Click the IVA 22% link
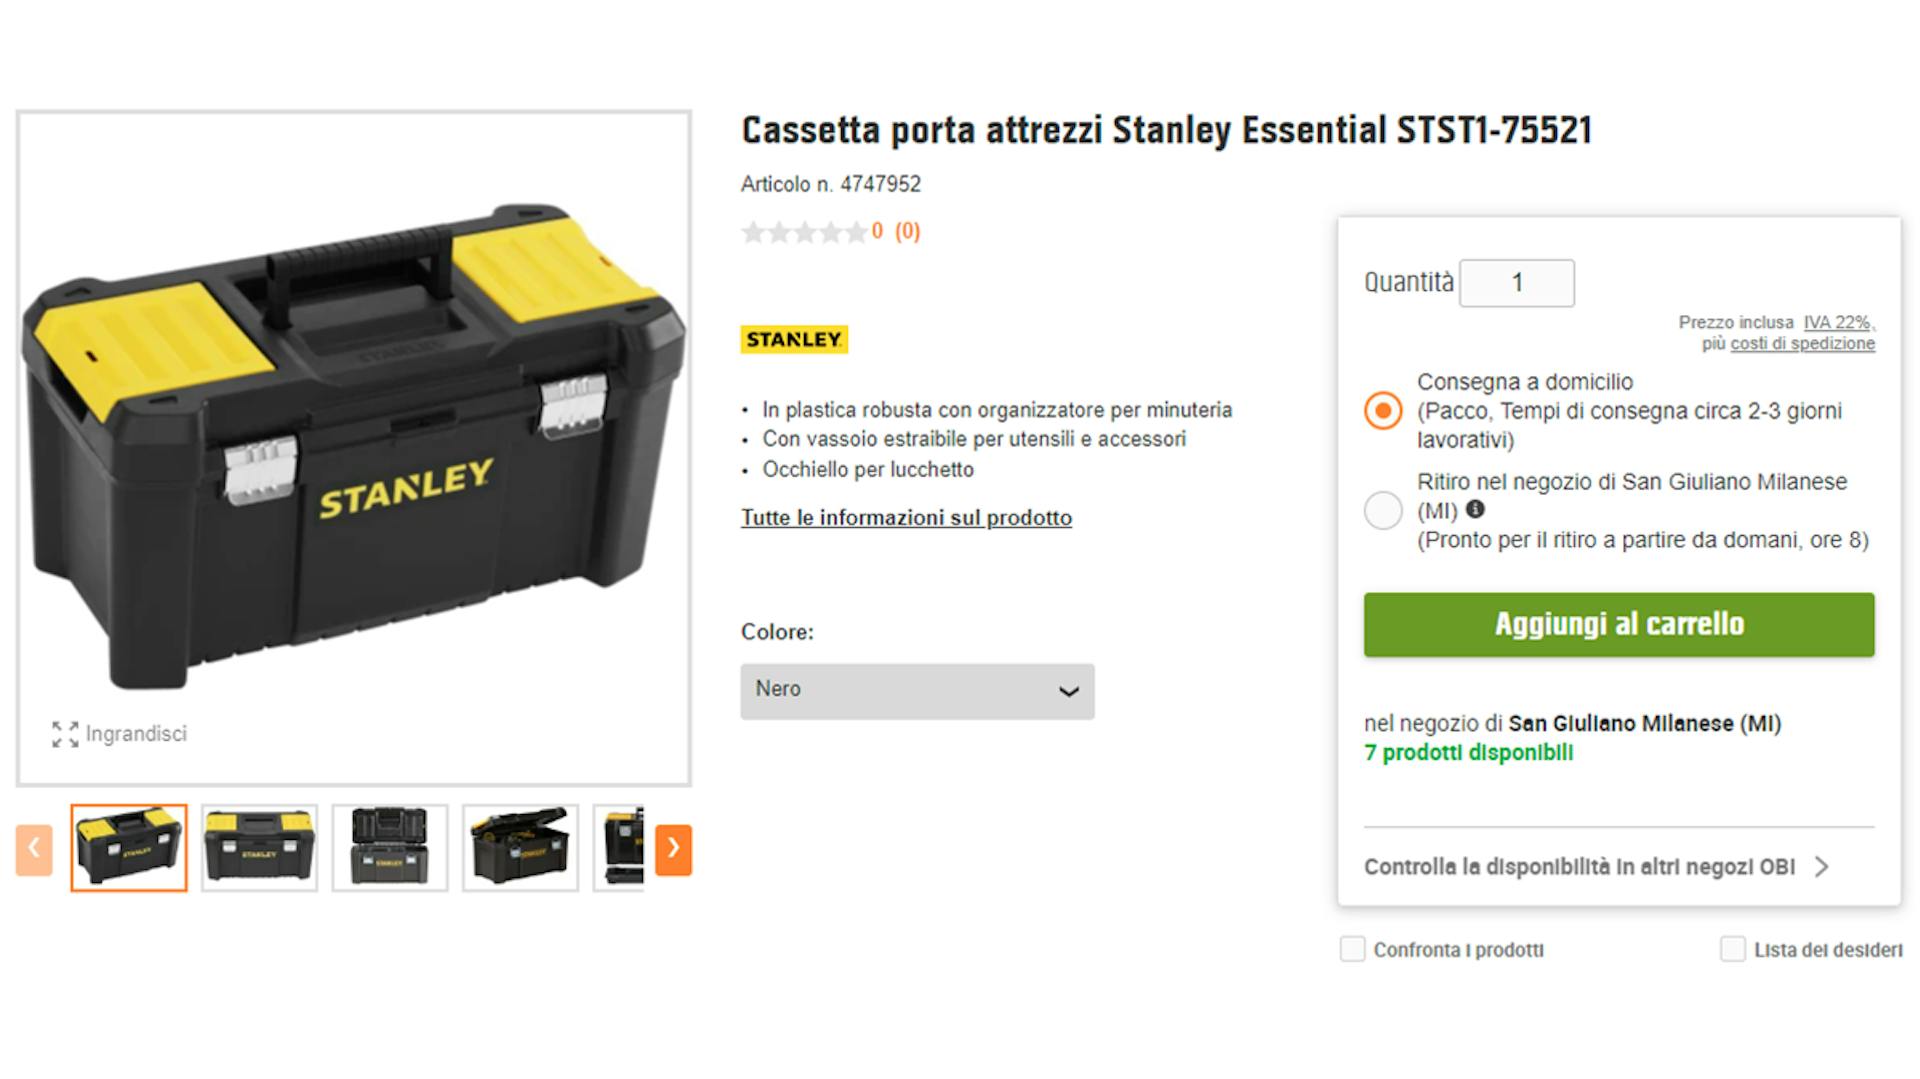 click(x=1837, y=322)
